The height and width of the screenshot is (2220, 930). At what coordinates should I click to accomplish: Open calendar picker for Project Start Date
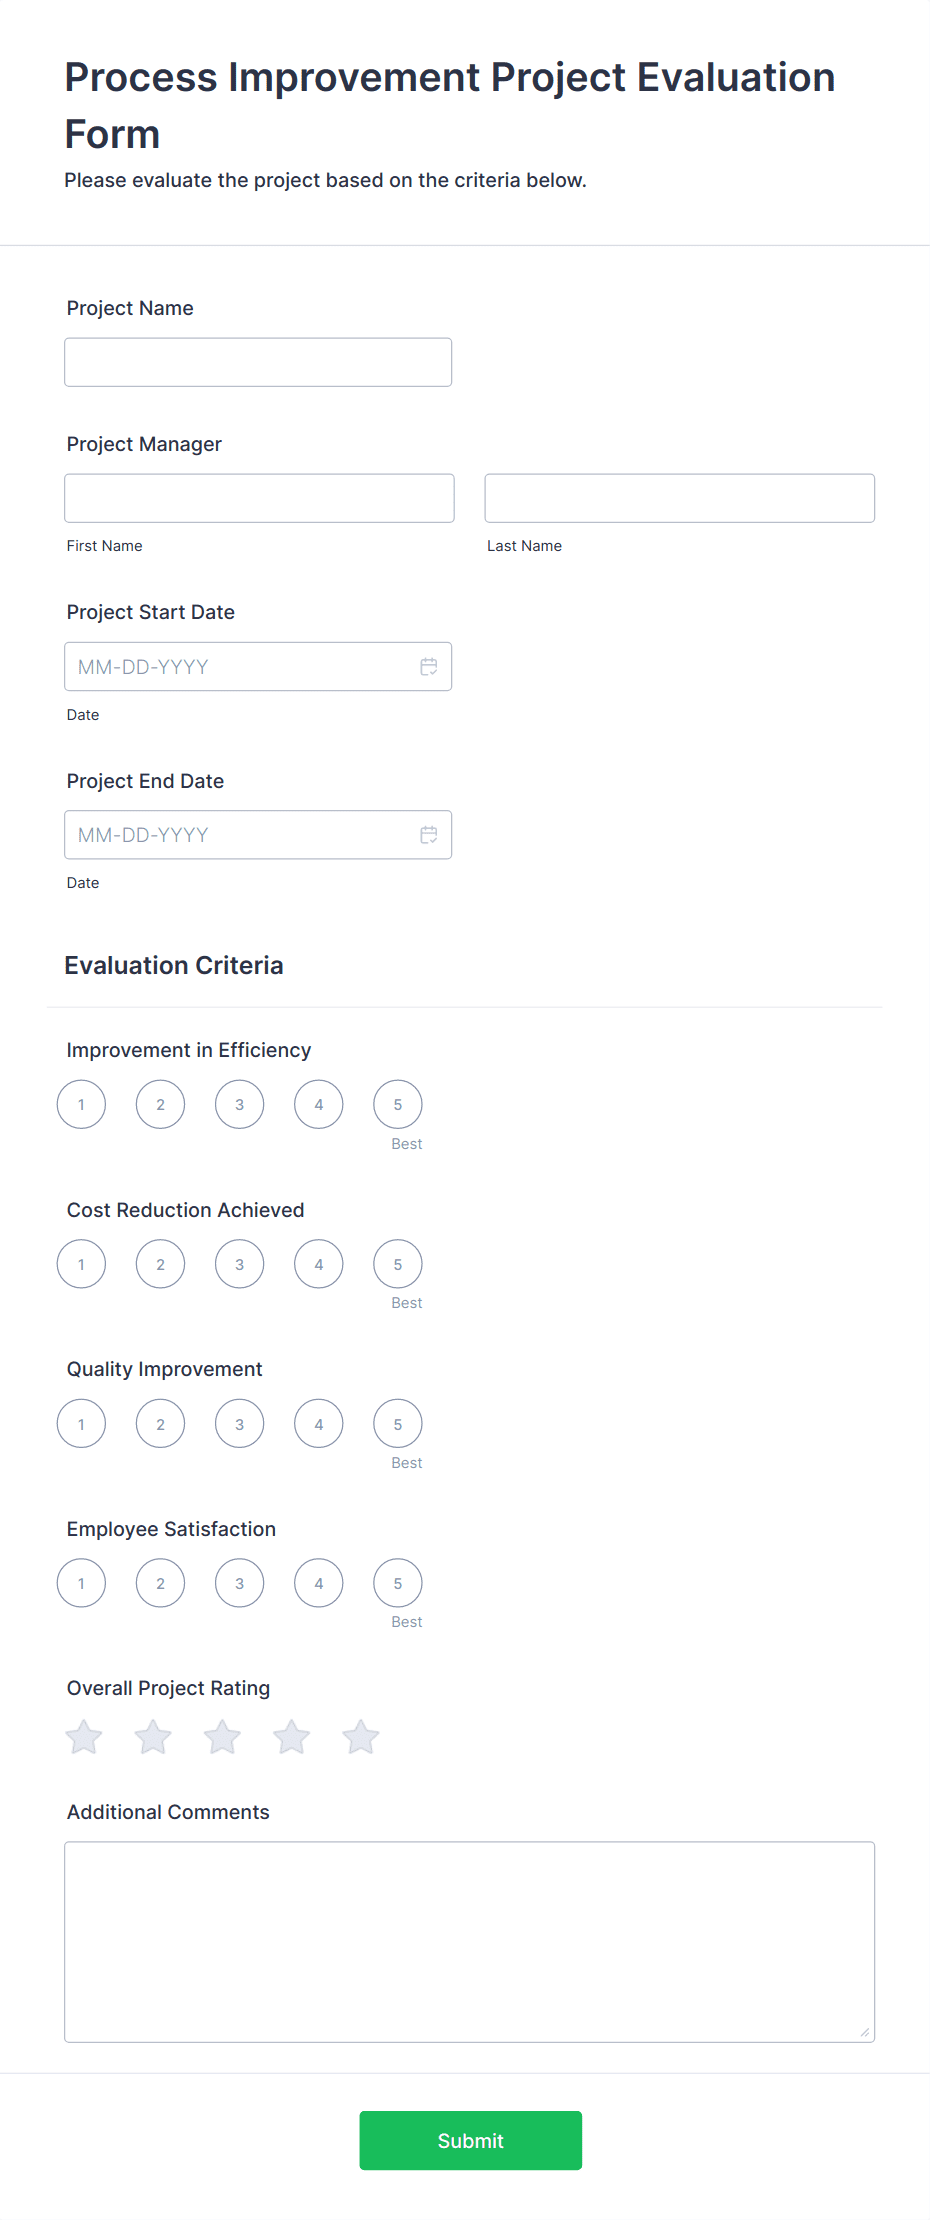click(x=429, y=667)
